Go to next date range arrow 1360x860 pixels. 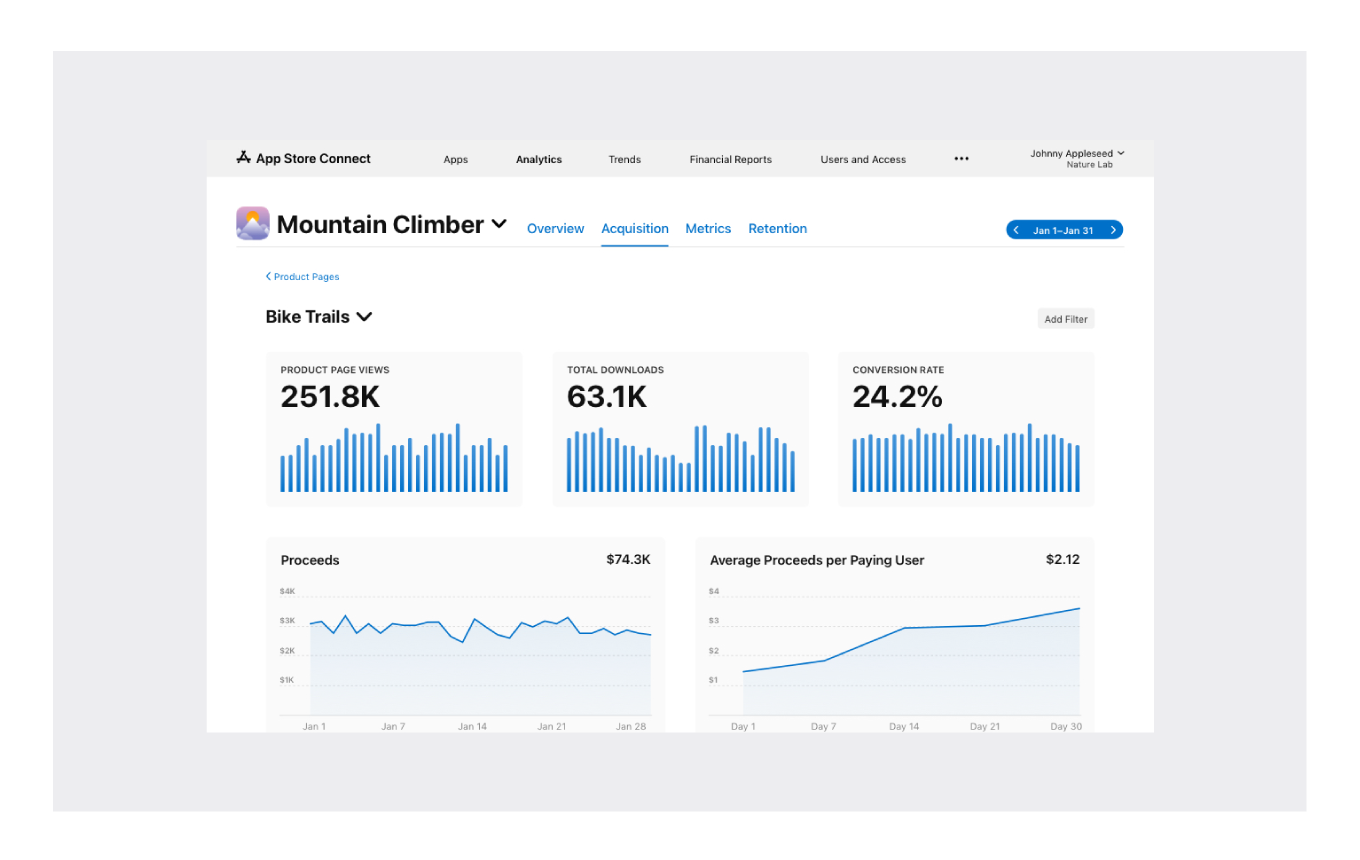point(1113,230)
